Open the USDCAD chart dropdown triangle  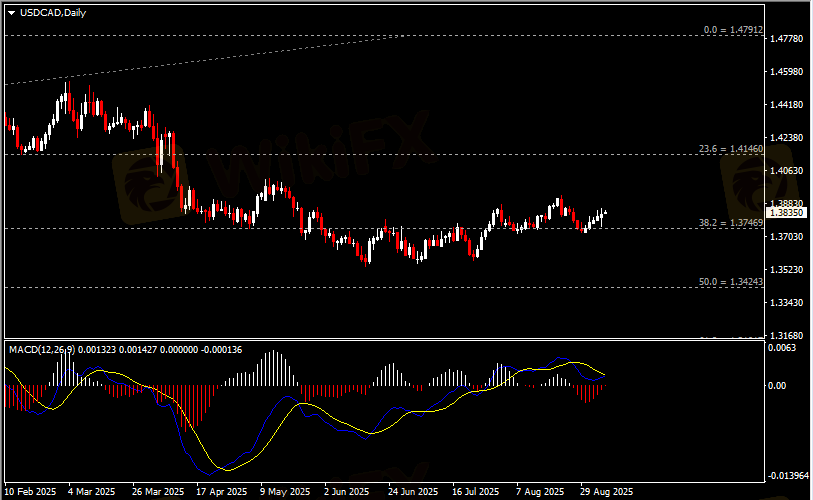(x=11, y=13)
